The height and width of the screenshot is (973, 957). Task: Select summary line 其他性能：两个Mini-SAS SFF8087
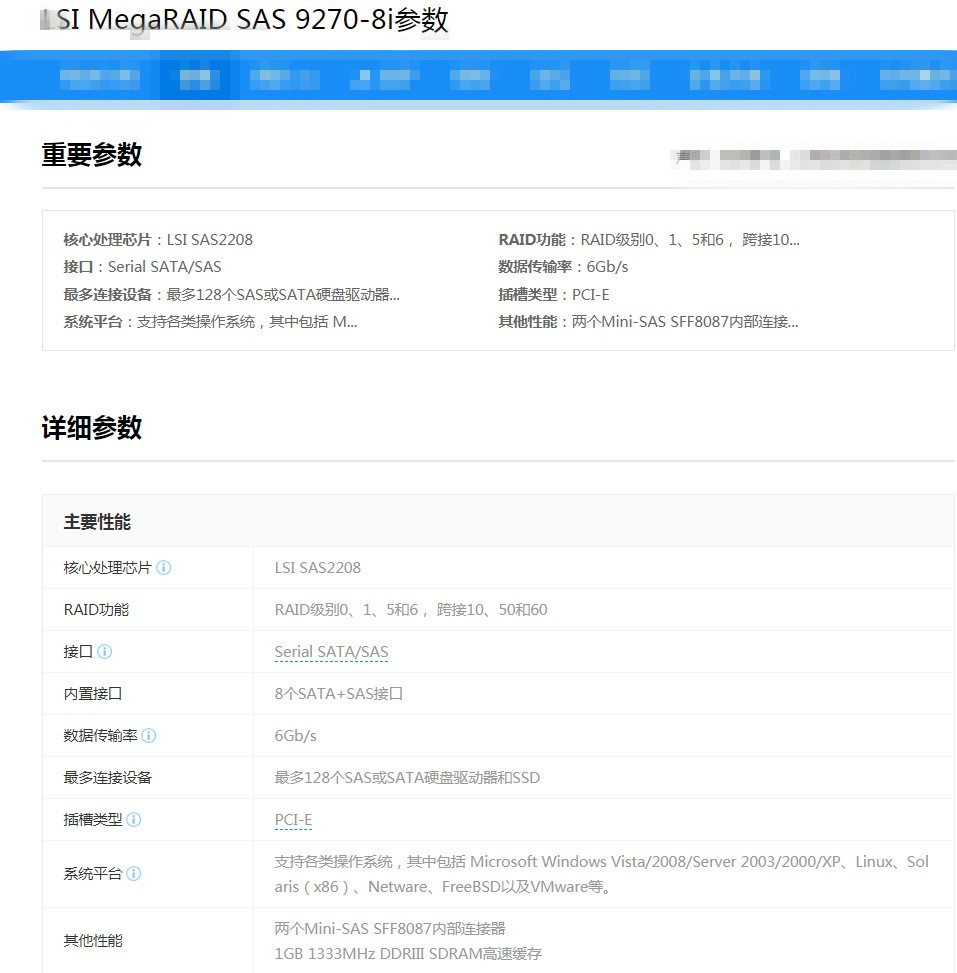click(649, 322)
